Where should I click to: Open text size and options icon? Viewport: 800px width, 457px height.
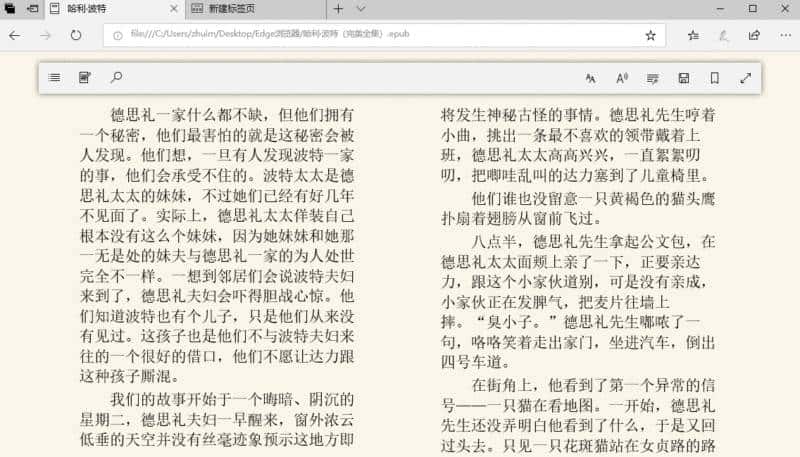click(591, 78)
